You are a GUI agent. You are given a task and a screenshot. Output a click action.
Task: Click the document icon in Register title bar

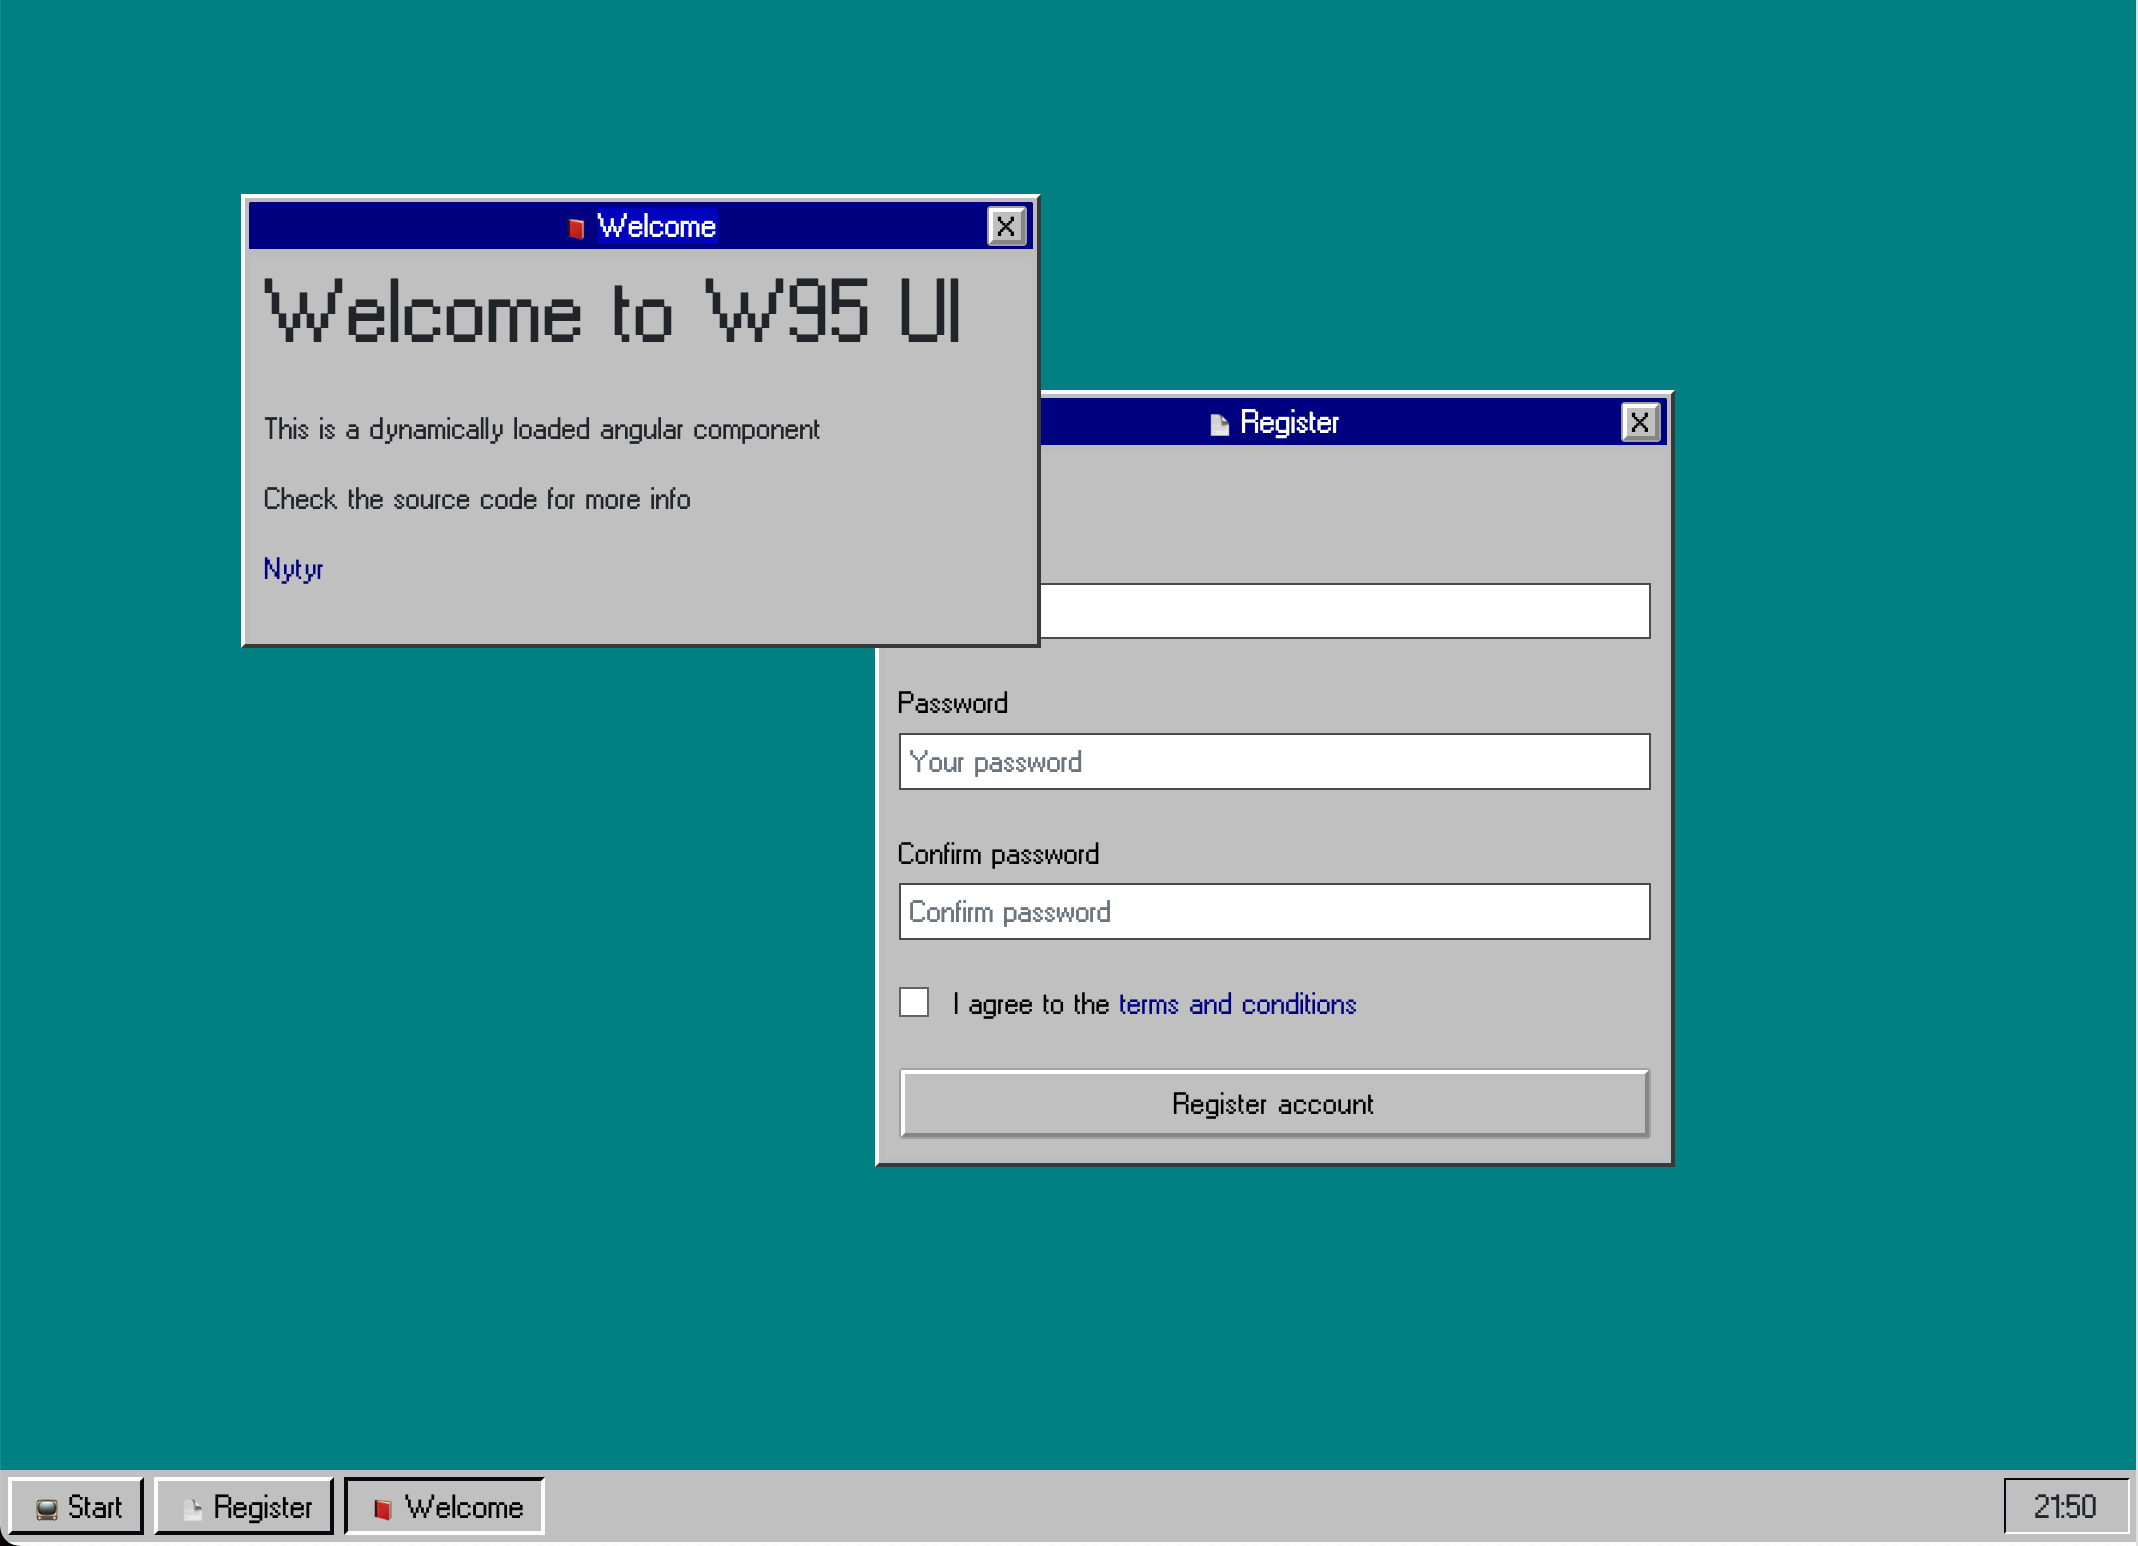coord(1219,425)
